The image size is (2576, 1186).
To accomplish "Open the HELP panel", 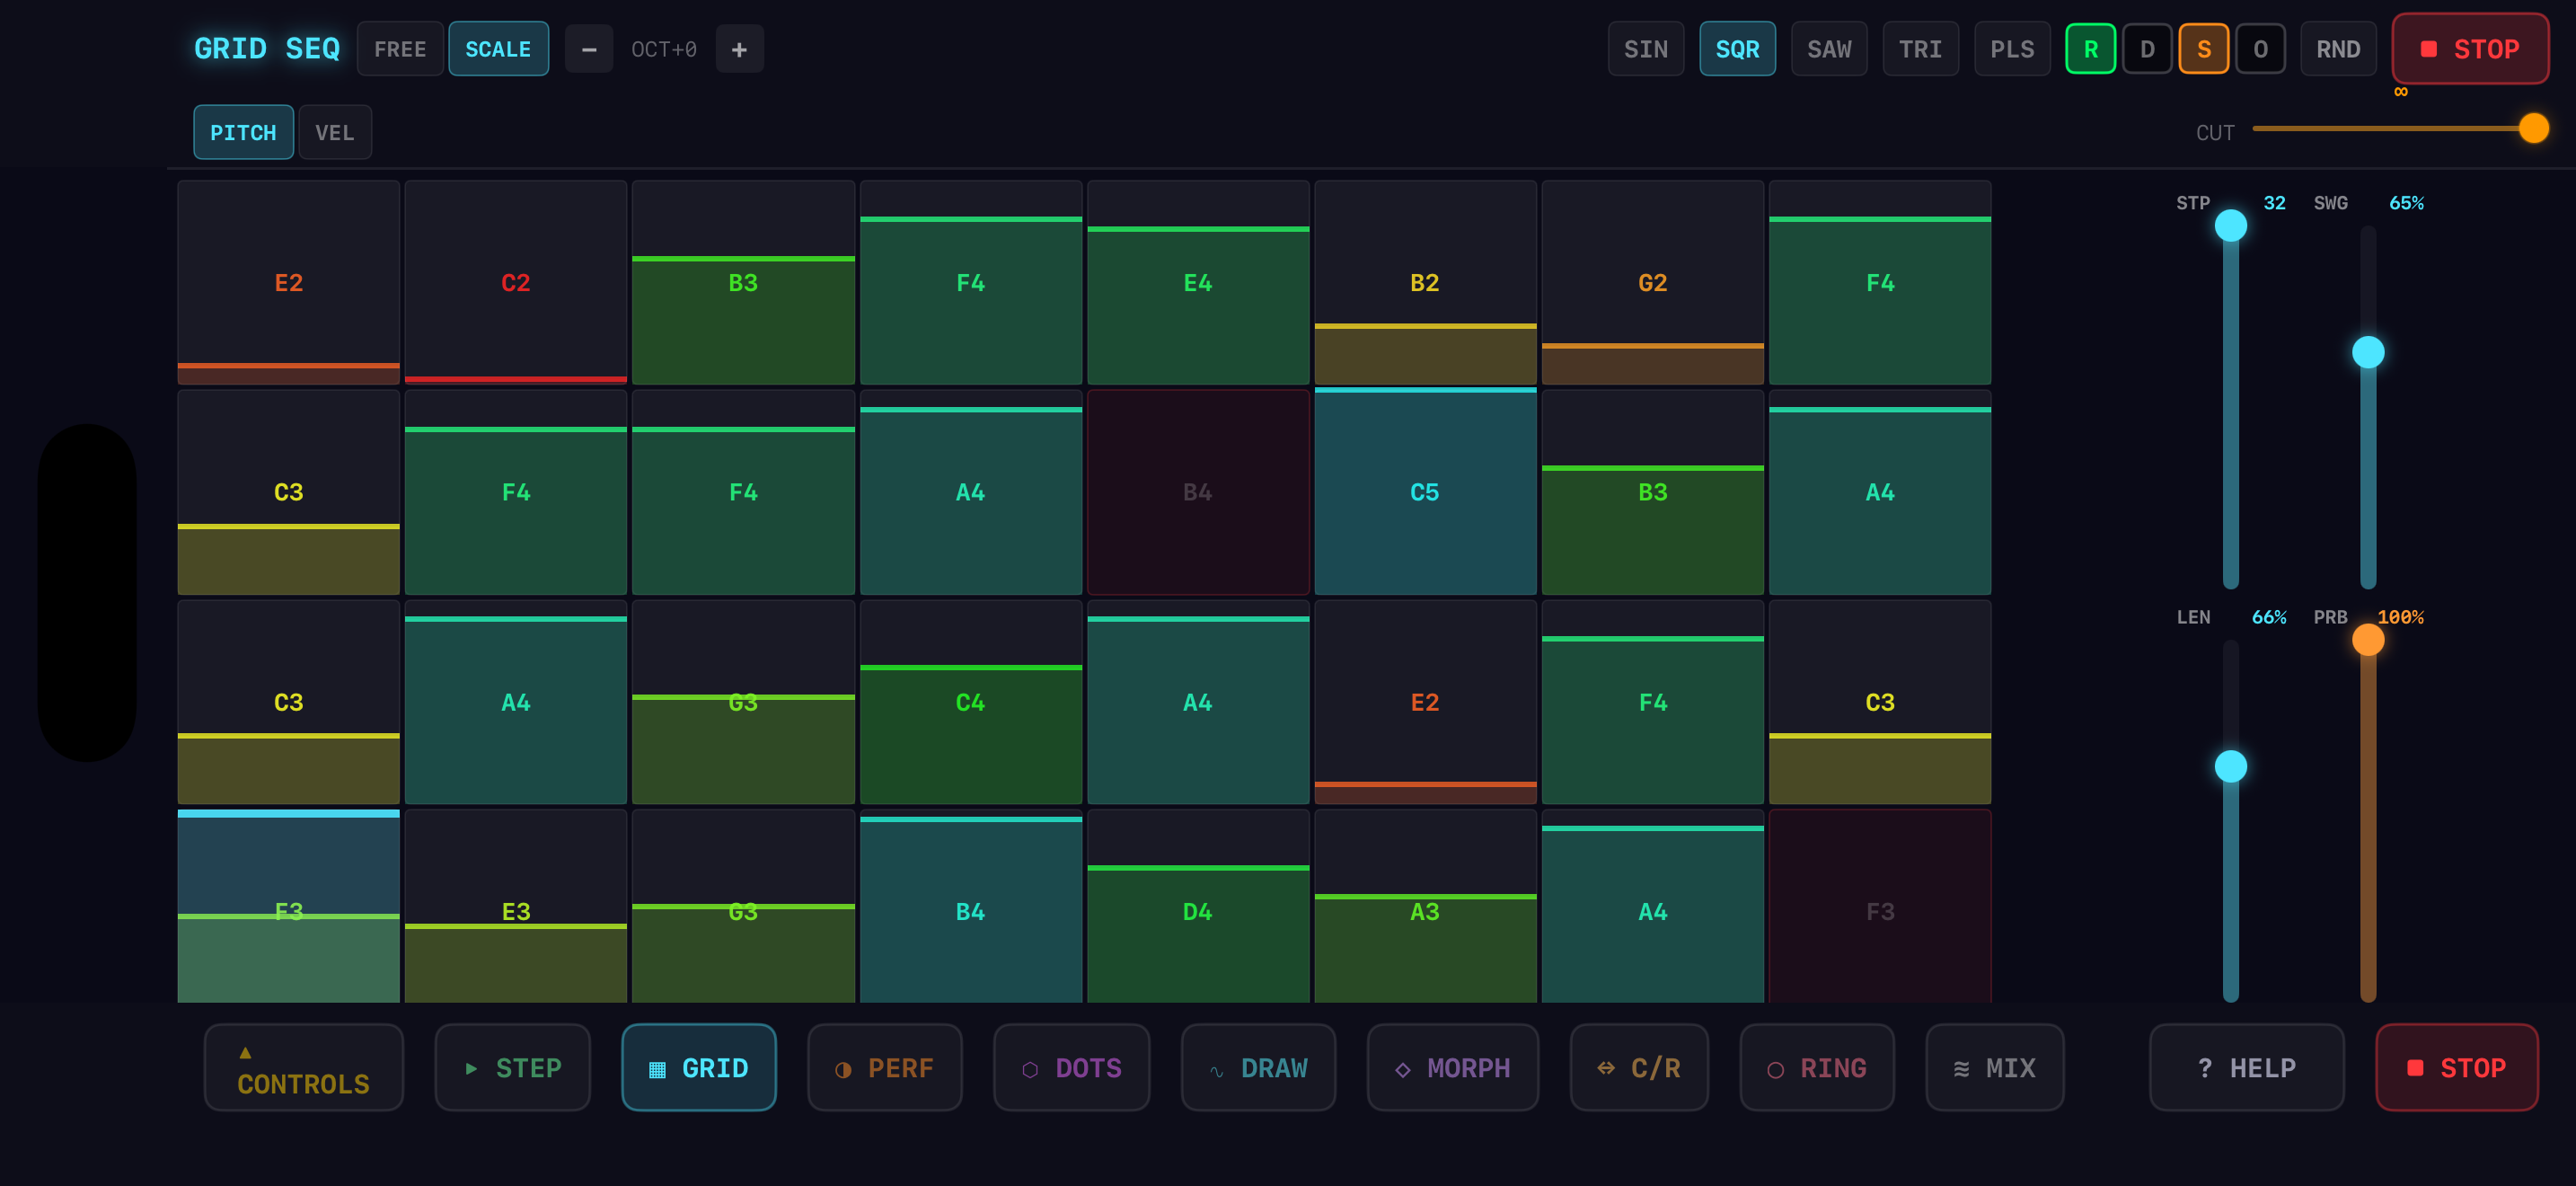I will (x=2247, y=1068).
